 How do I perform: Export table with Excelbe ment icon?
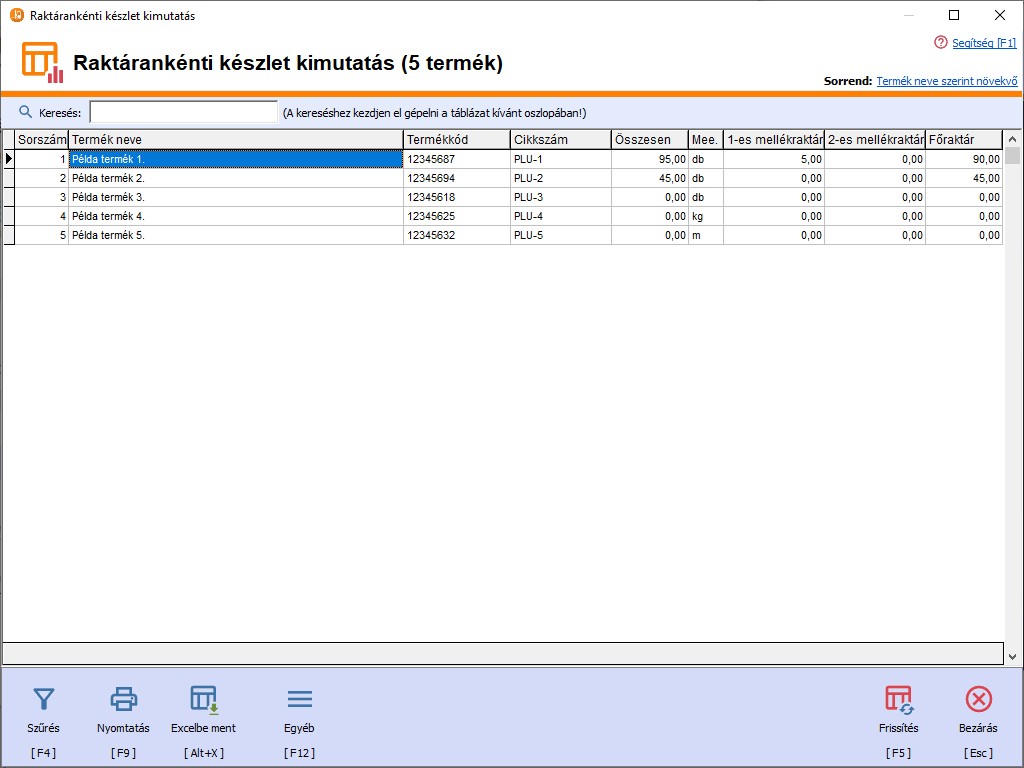[x=204, y=699]
